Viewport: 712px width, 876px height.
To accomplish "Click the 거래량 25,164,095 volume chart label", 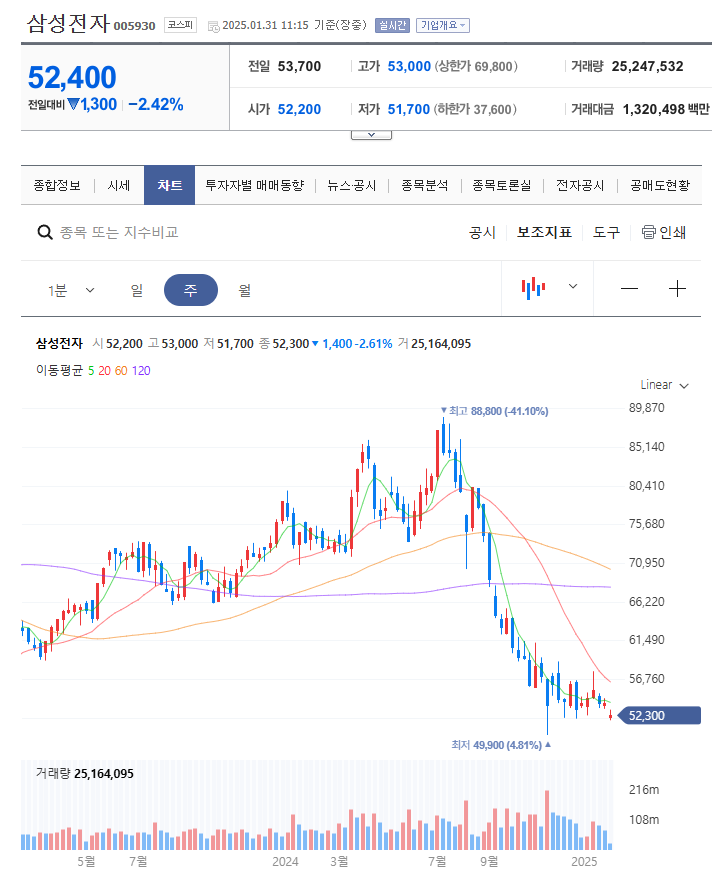I will (85, 774).
